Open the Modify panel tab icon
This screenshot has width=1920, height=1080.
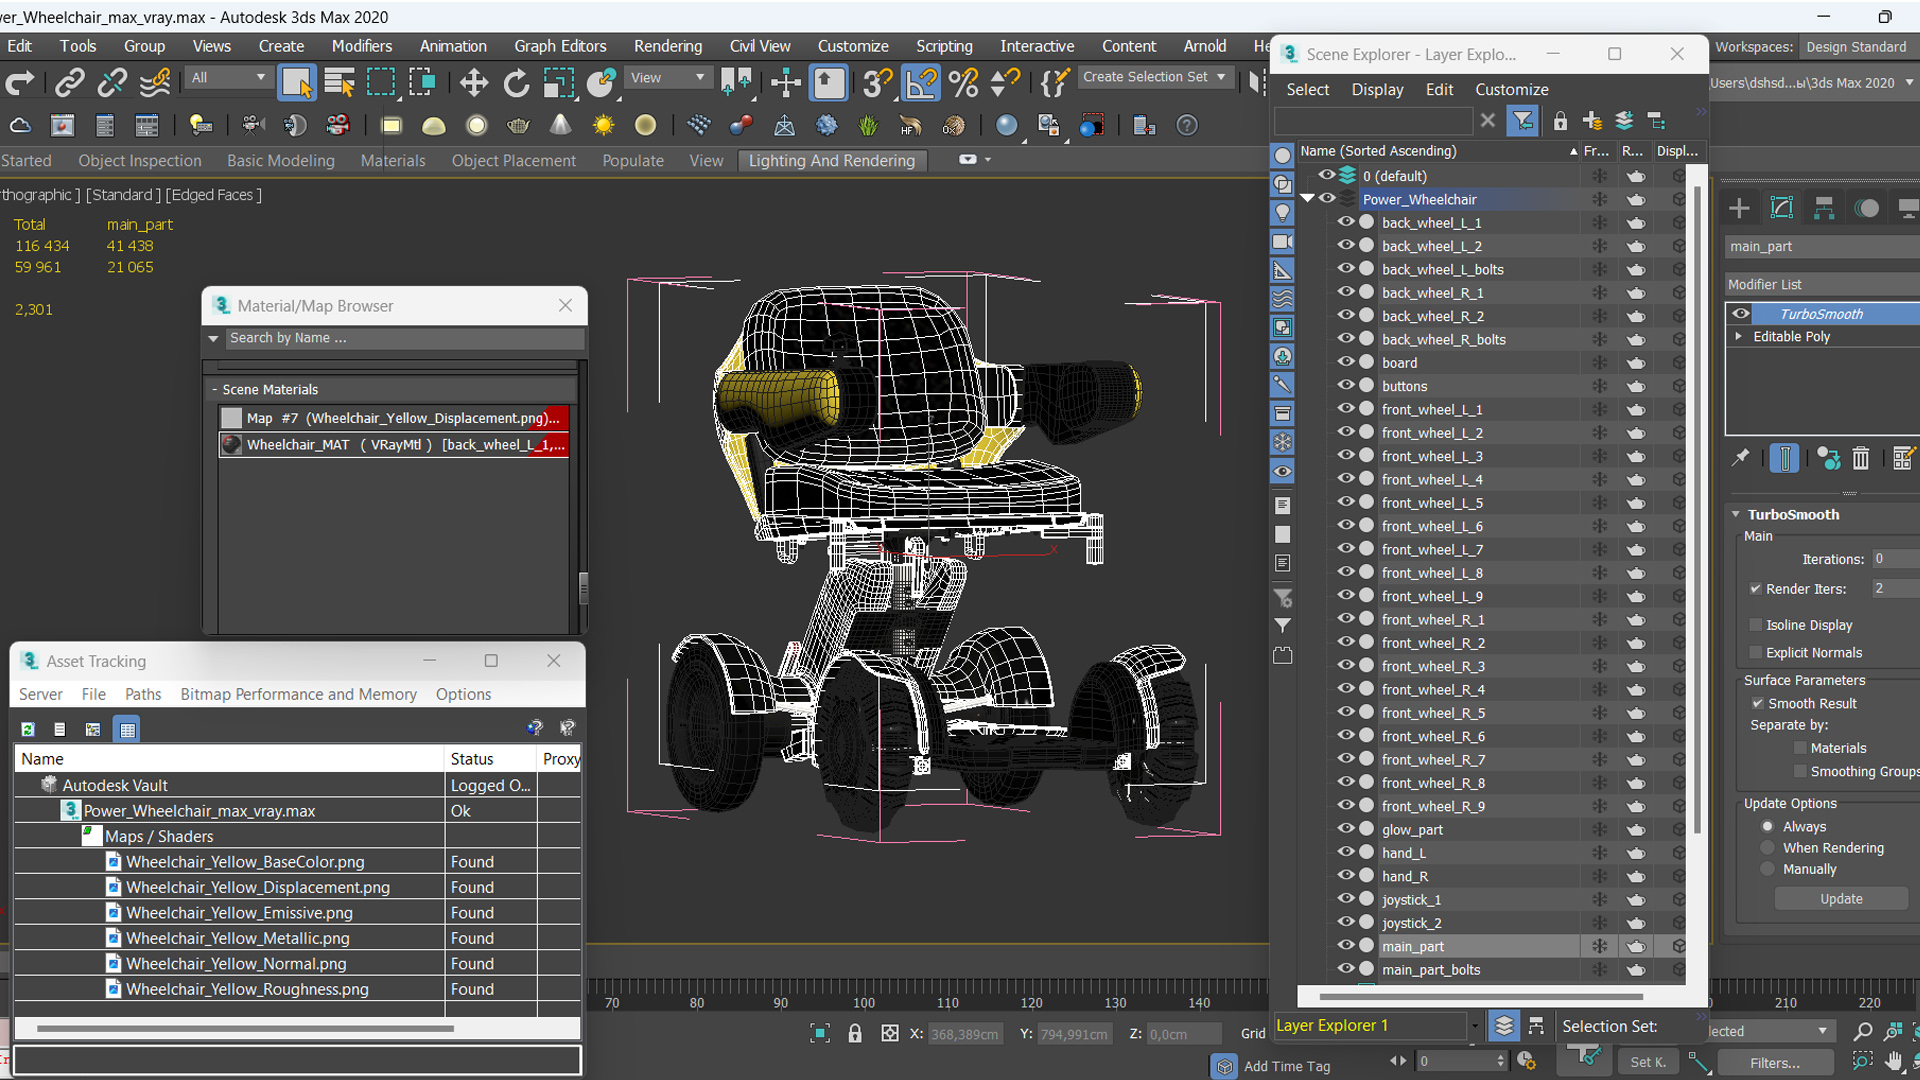[1782, 208]
